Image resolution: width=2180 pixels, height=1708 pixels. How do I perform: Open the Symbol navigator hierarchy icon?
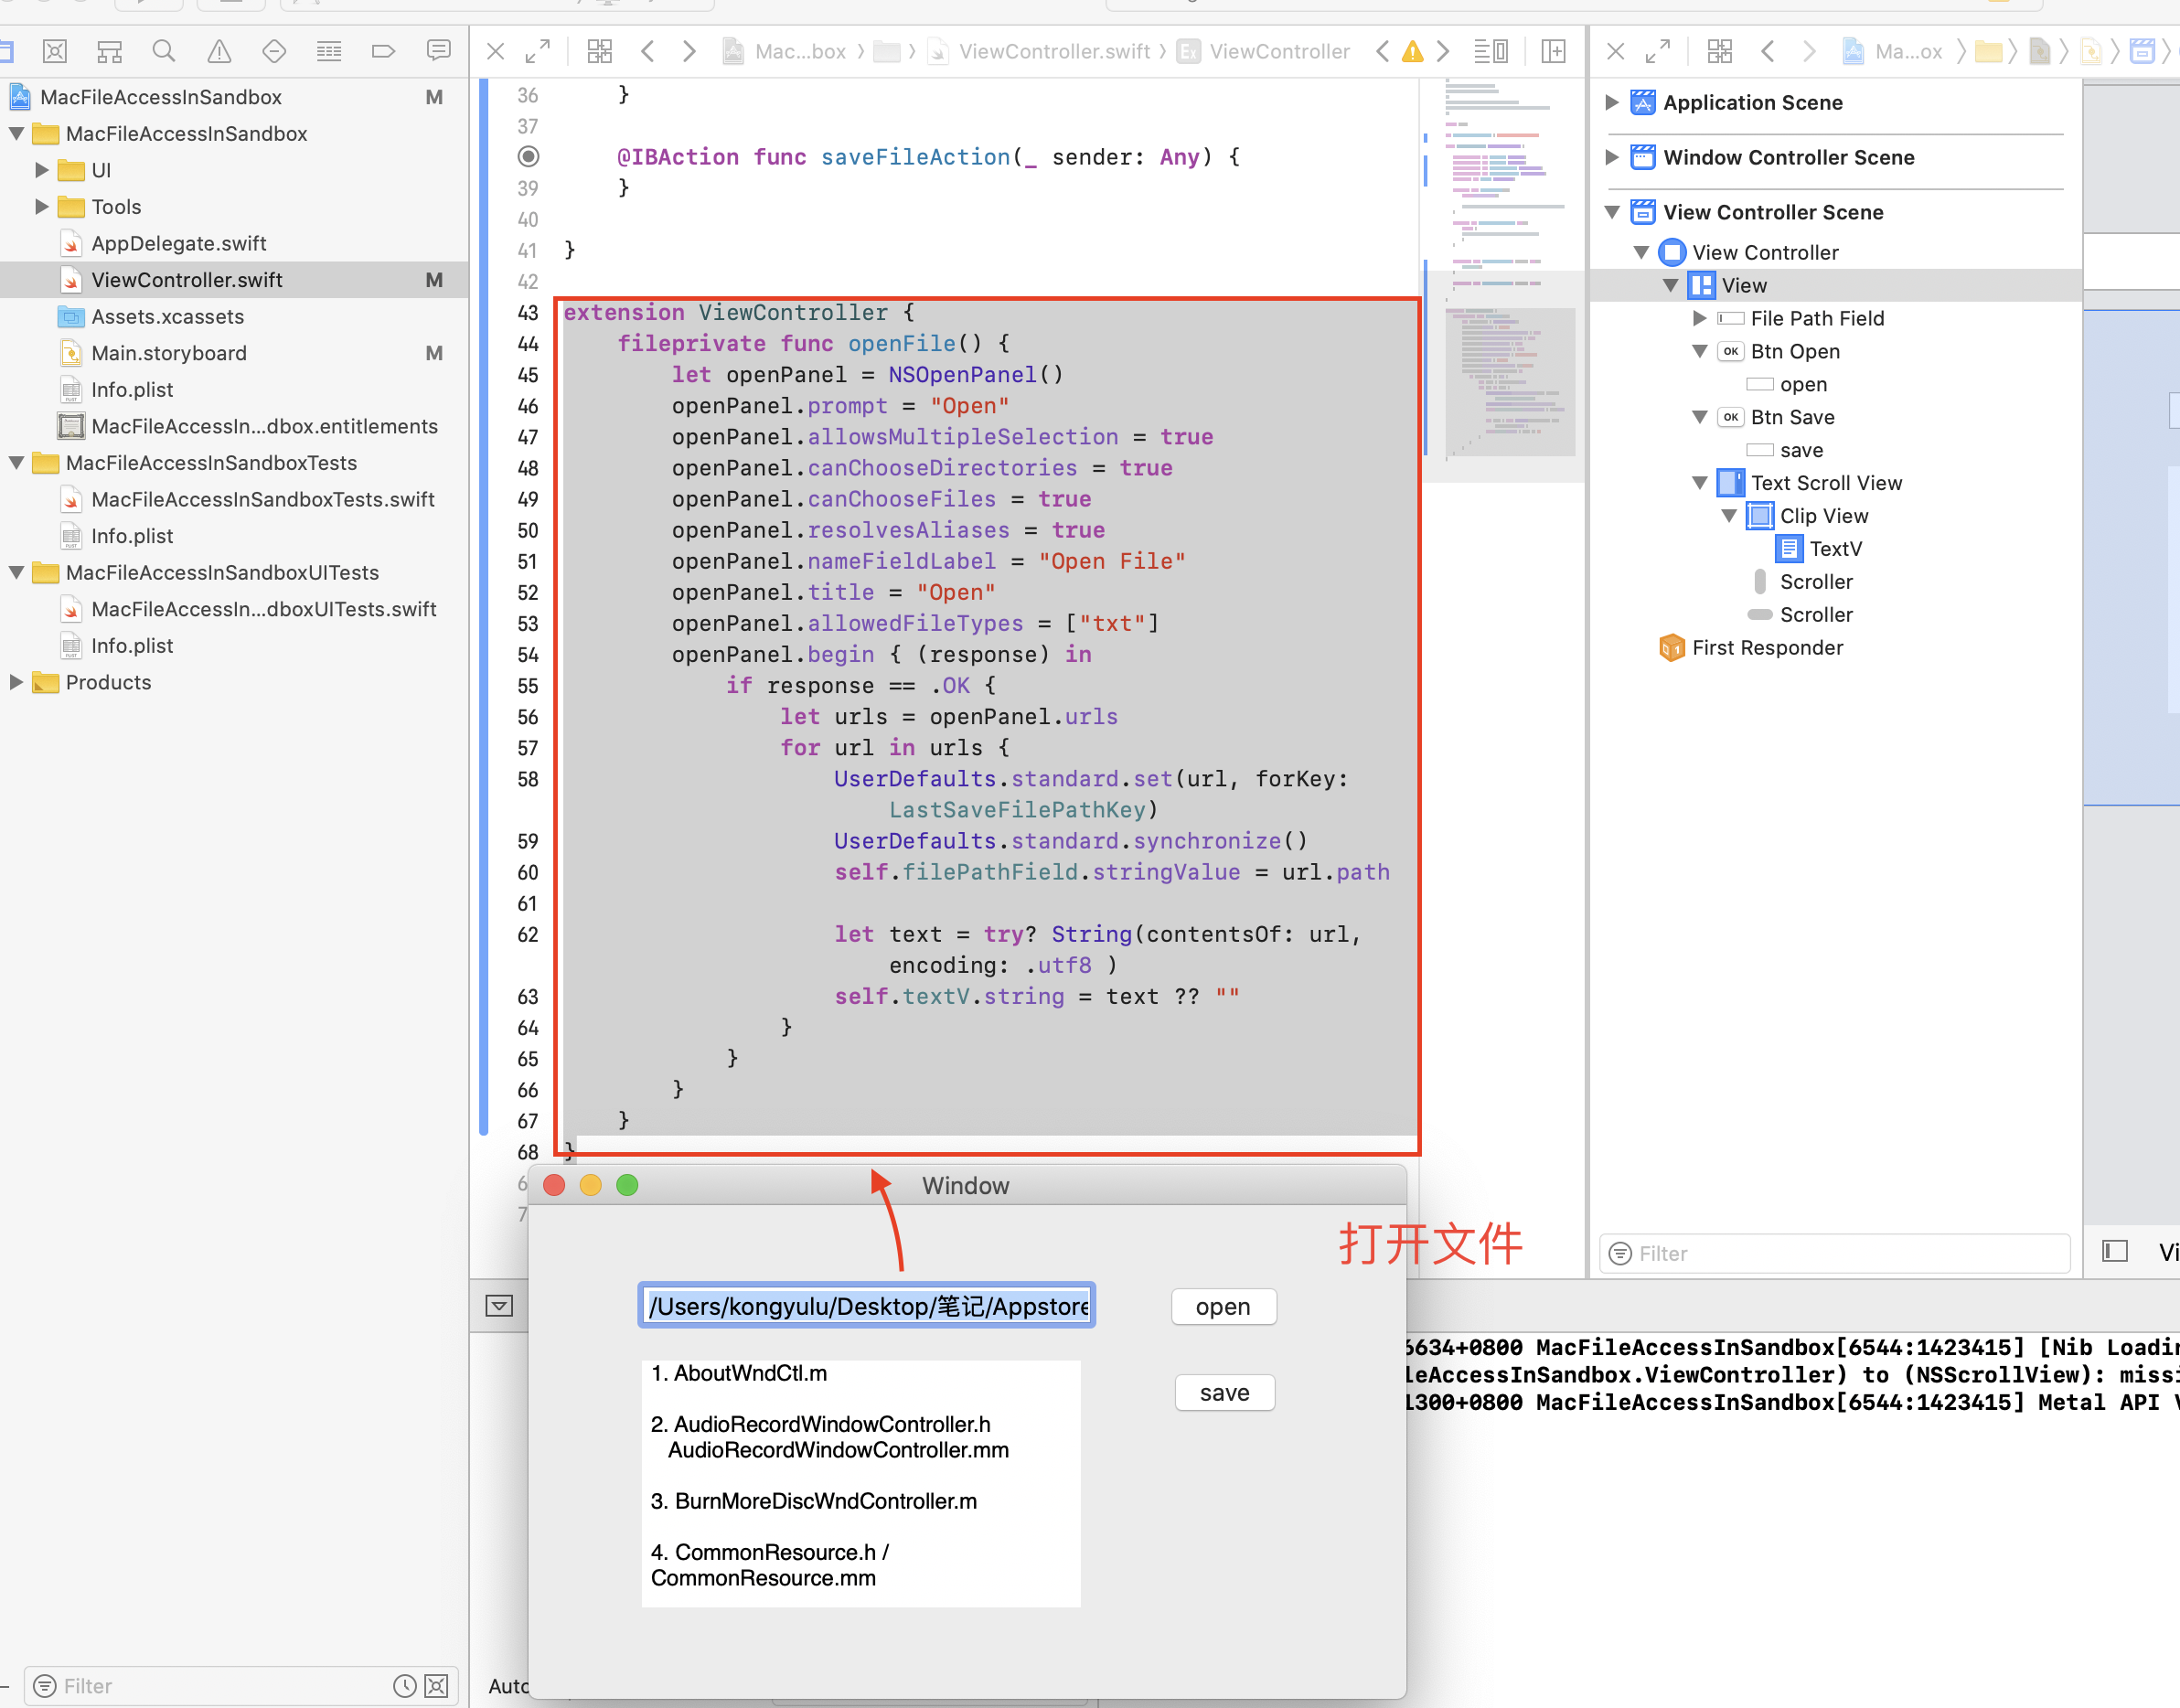(110, 51)
